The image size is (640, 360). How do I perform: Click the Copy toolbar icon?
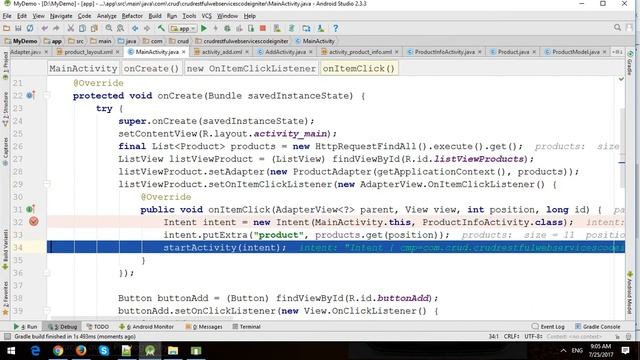(82, 28)
